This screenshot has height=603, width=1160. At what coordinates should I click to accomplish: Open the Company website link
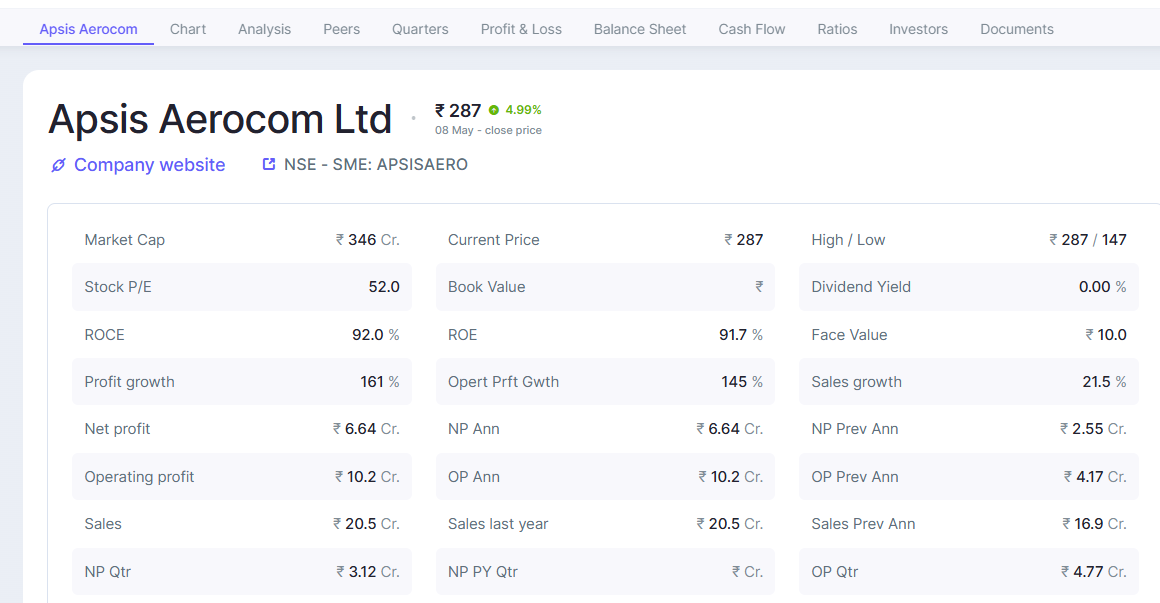click(149, 165)
